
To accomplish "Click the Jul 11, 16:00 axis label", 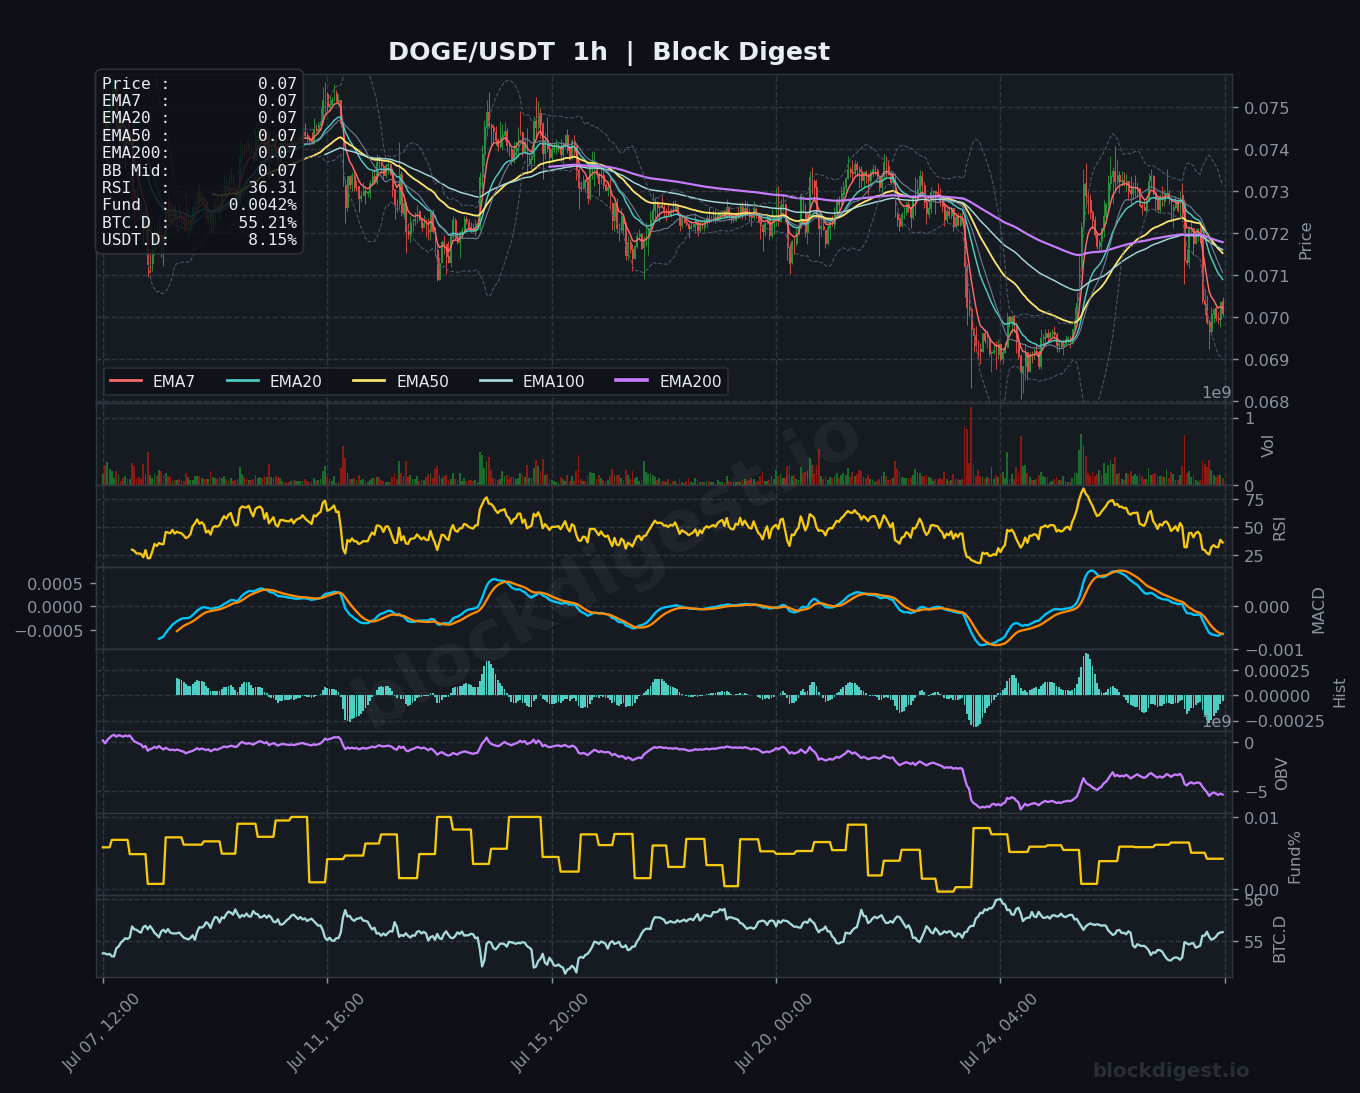I will point(326,1033).
